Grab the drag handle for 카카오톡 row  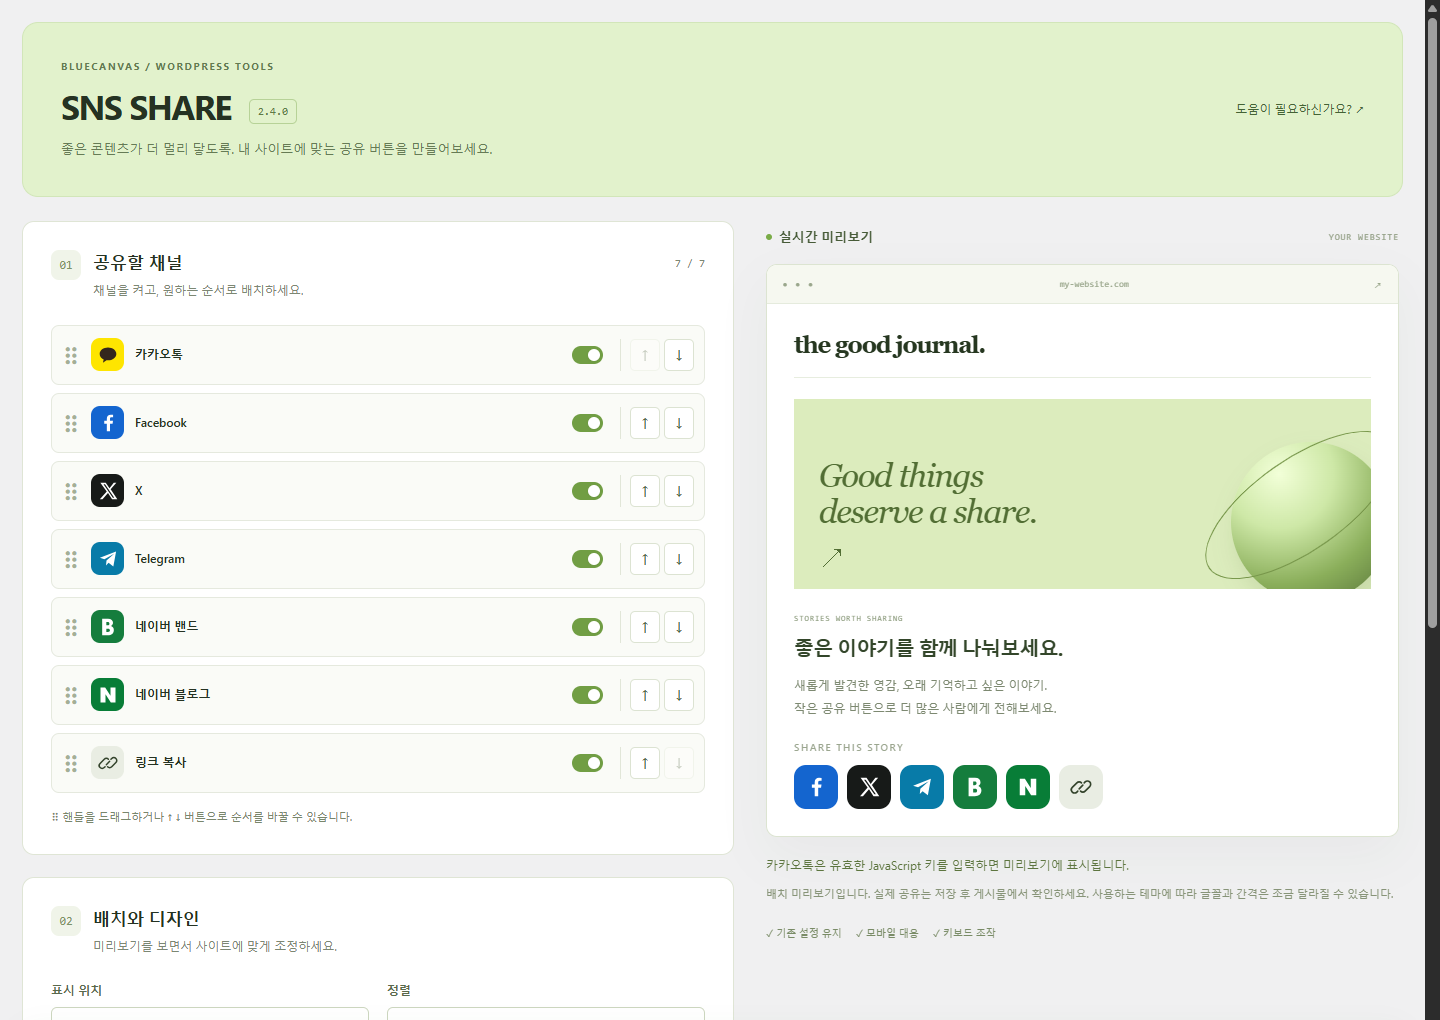[x=71, y=355]
